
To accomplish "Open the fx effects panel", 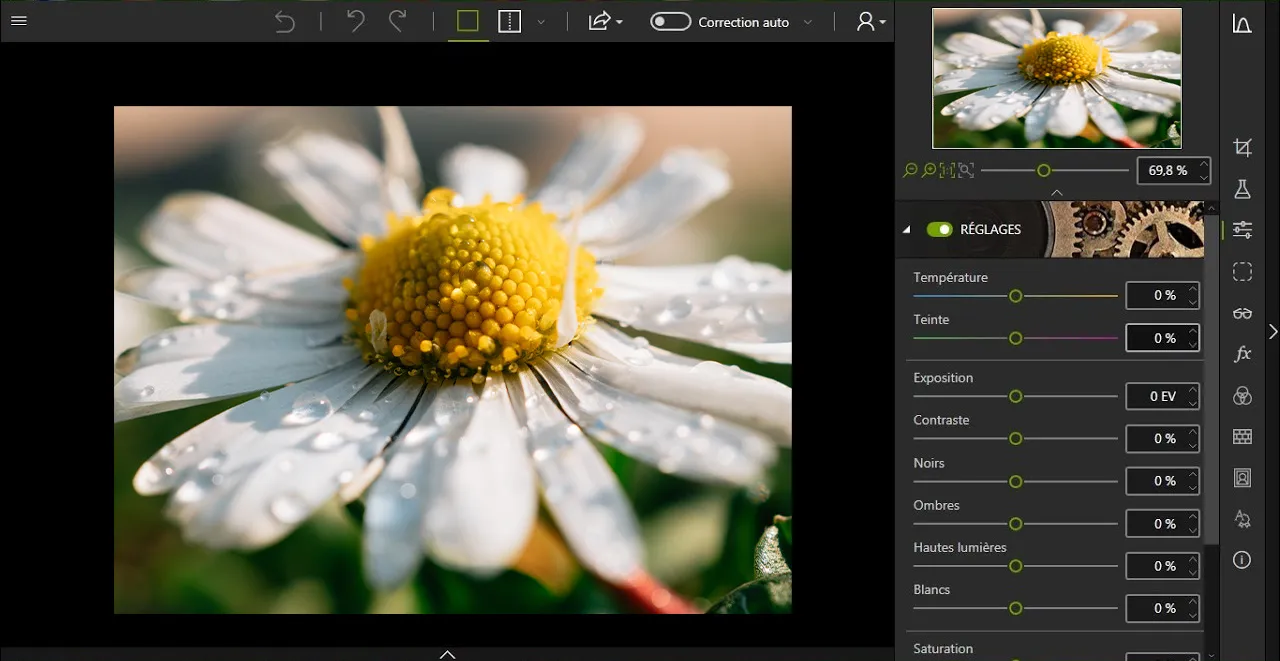I will point(1242,354).
